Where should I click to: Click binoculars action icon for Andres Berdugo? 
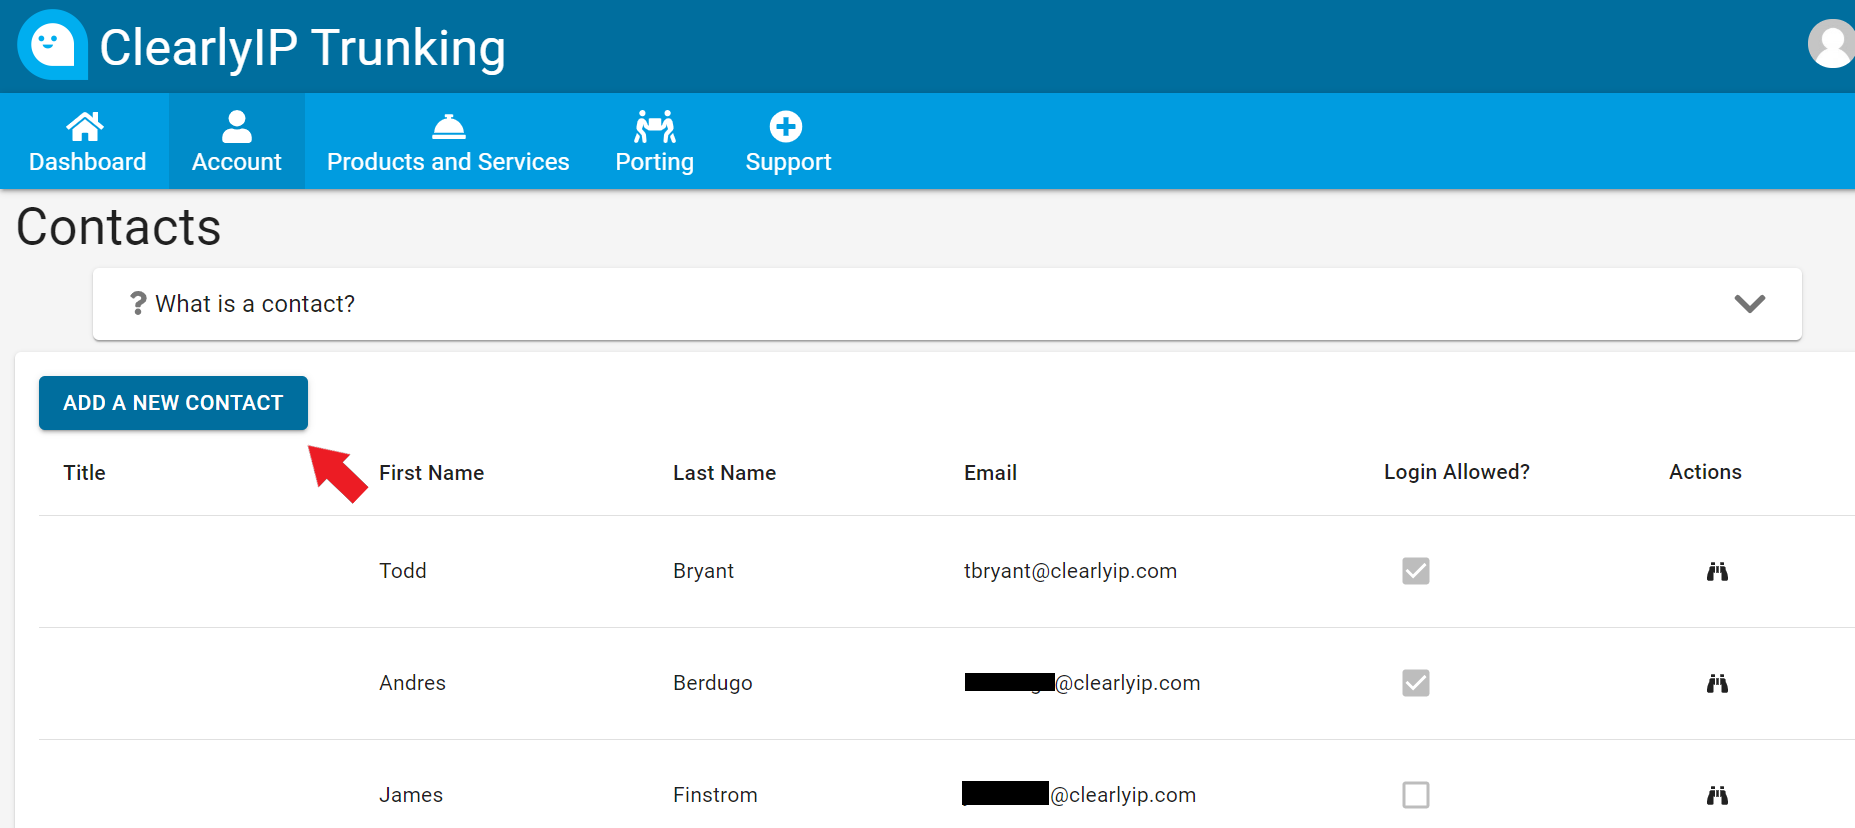(x=1717, y=683)
